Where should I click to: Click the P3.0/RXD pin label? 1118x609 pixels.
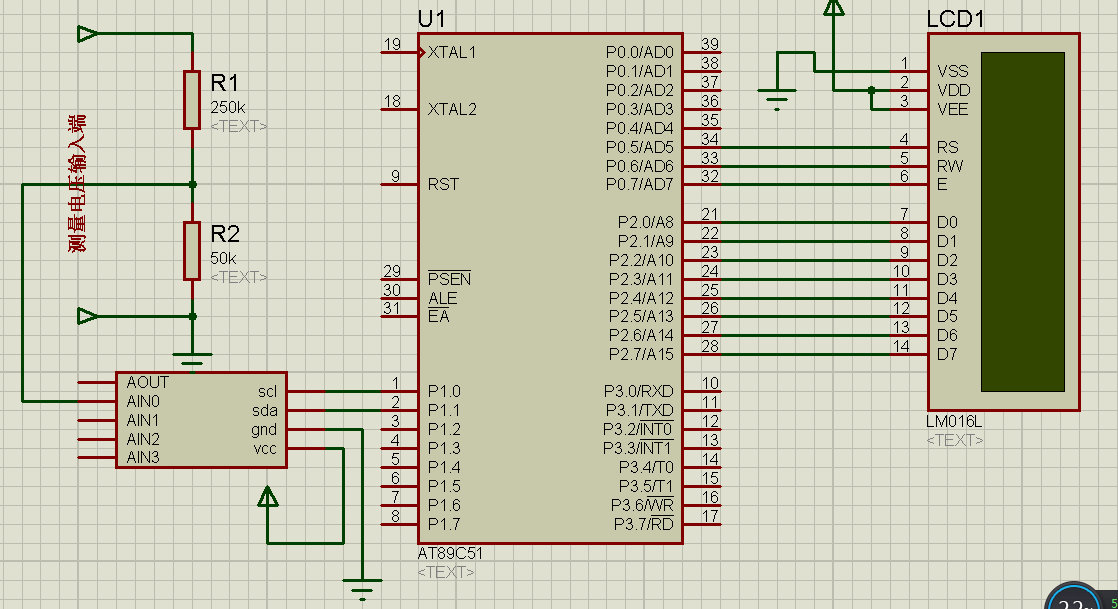pos(639,392)
